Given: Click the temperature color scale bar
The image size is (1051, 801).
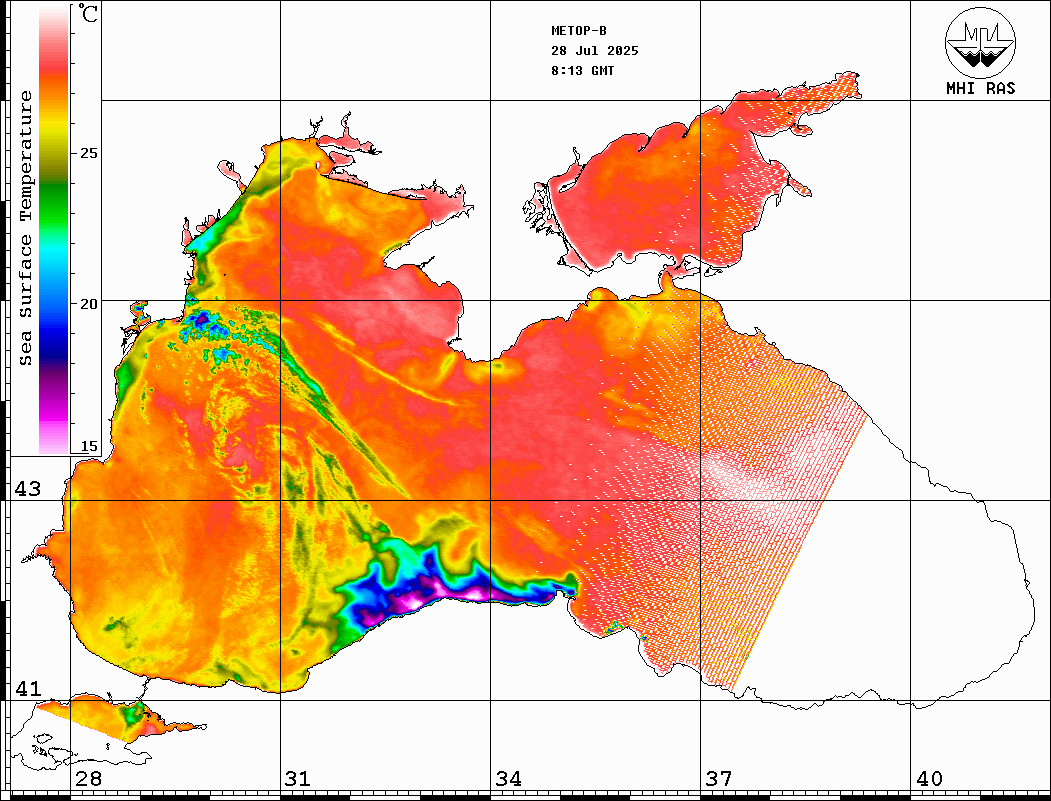Looking at the screenshot, I should pos(54,231).
